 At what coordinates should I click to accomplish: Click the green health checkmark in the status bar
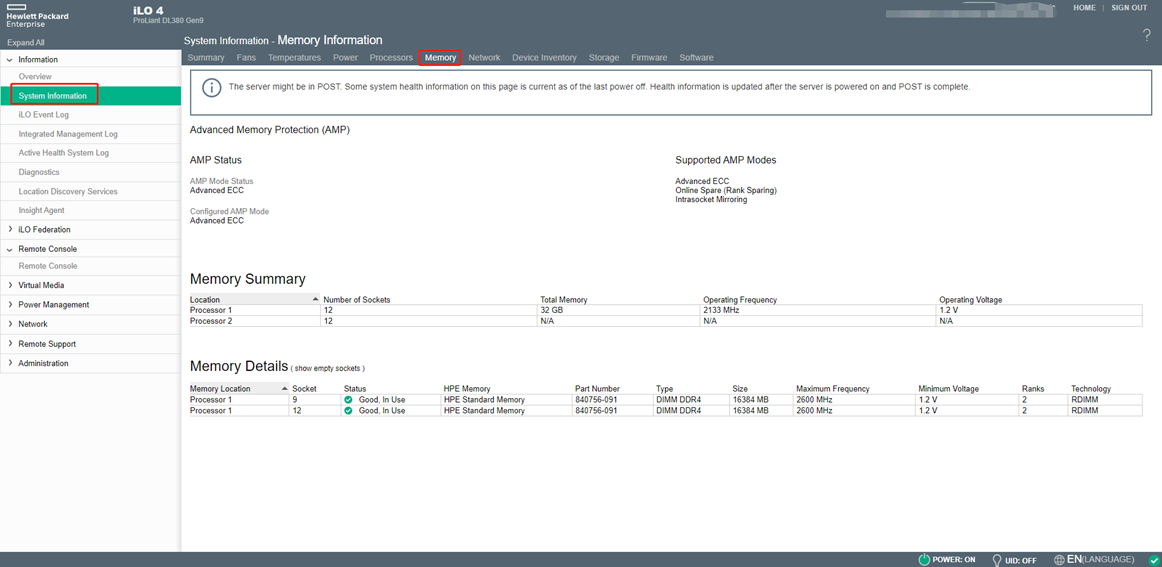coord(1154,560)
